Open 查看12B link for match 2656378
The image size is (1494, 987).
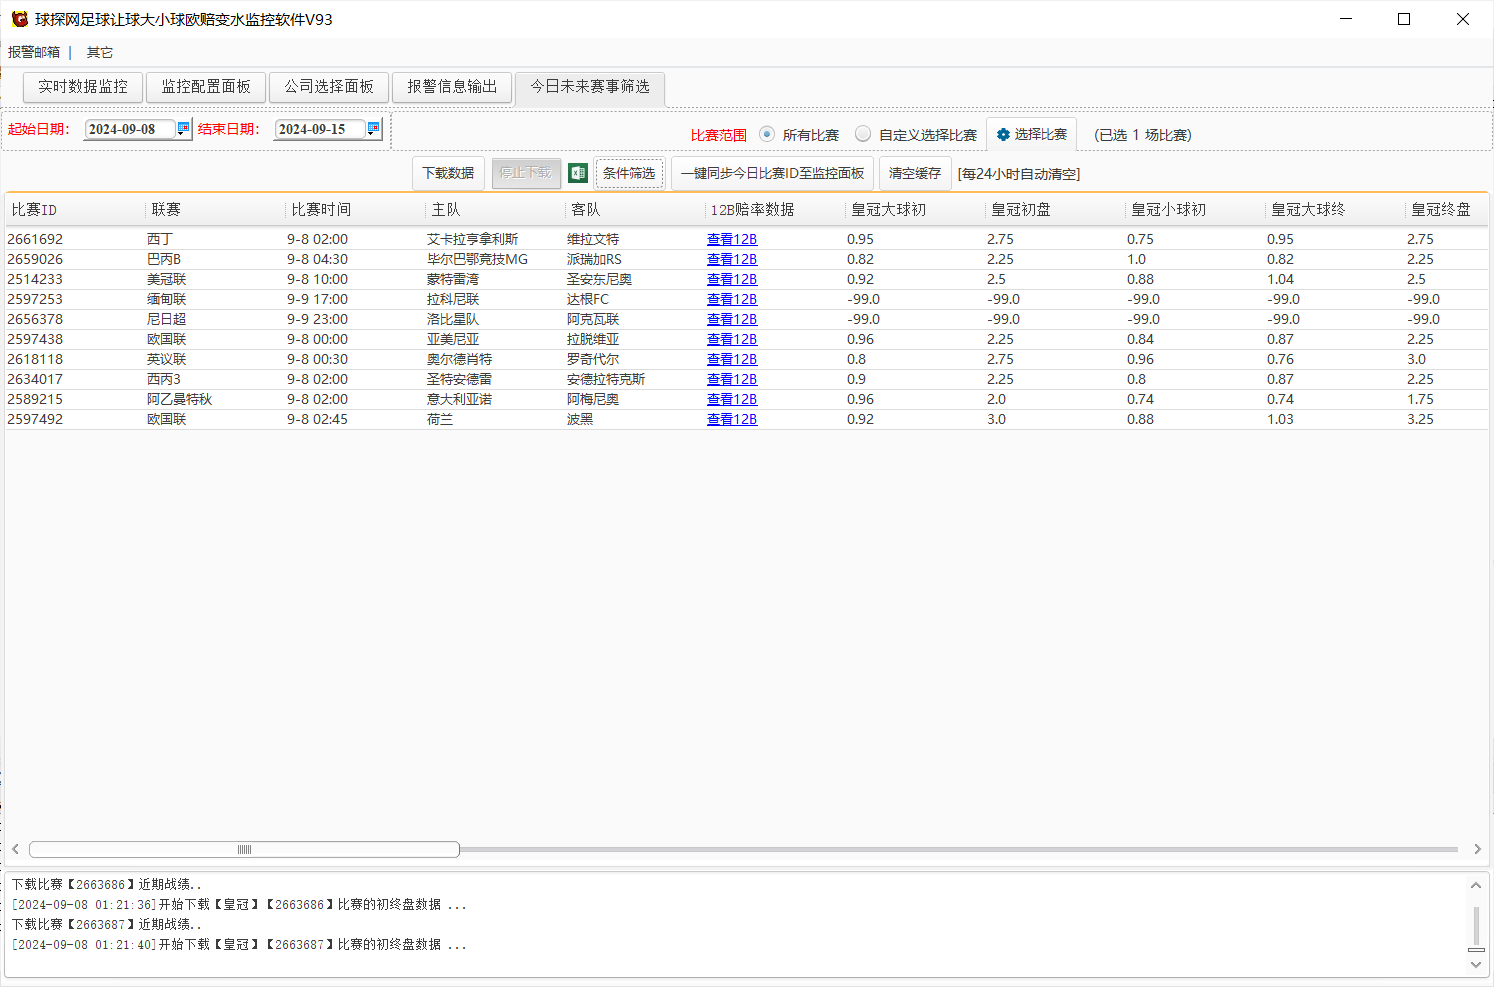tap(732, 319)
